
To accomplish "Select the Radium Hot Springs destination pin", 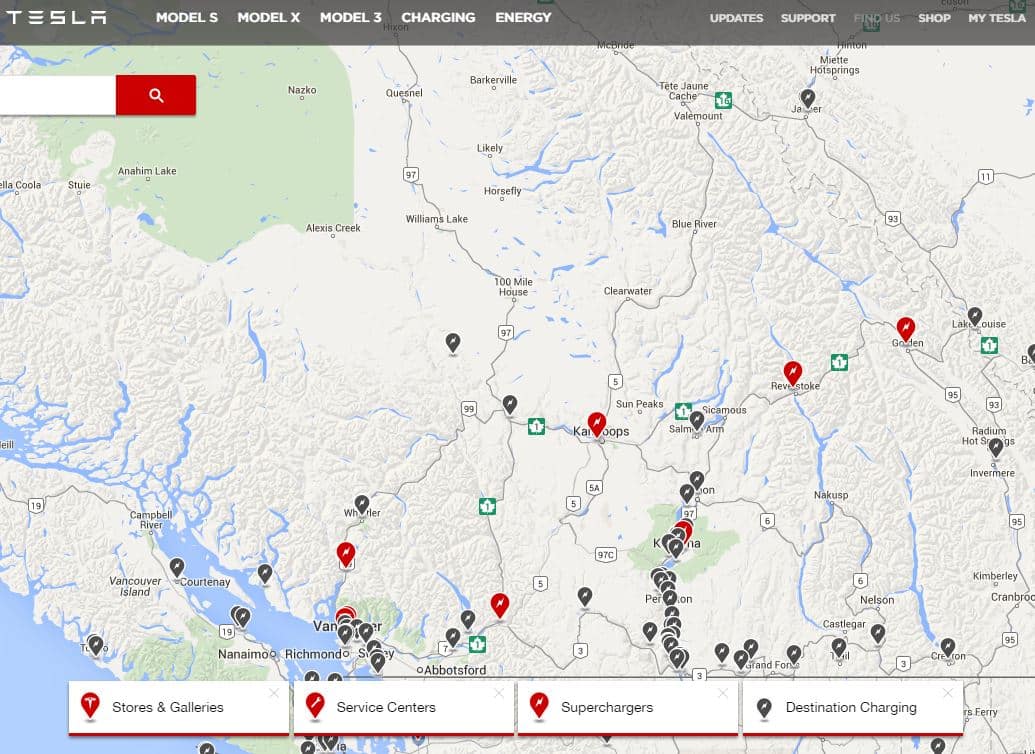I will click(x=995, y=448).
